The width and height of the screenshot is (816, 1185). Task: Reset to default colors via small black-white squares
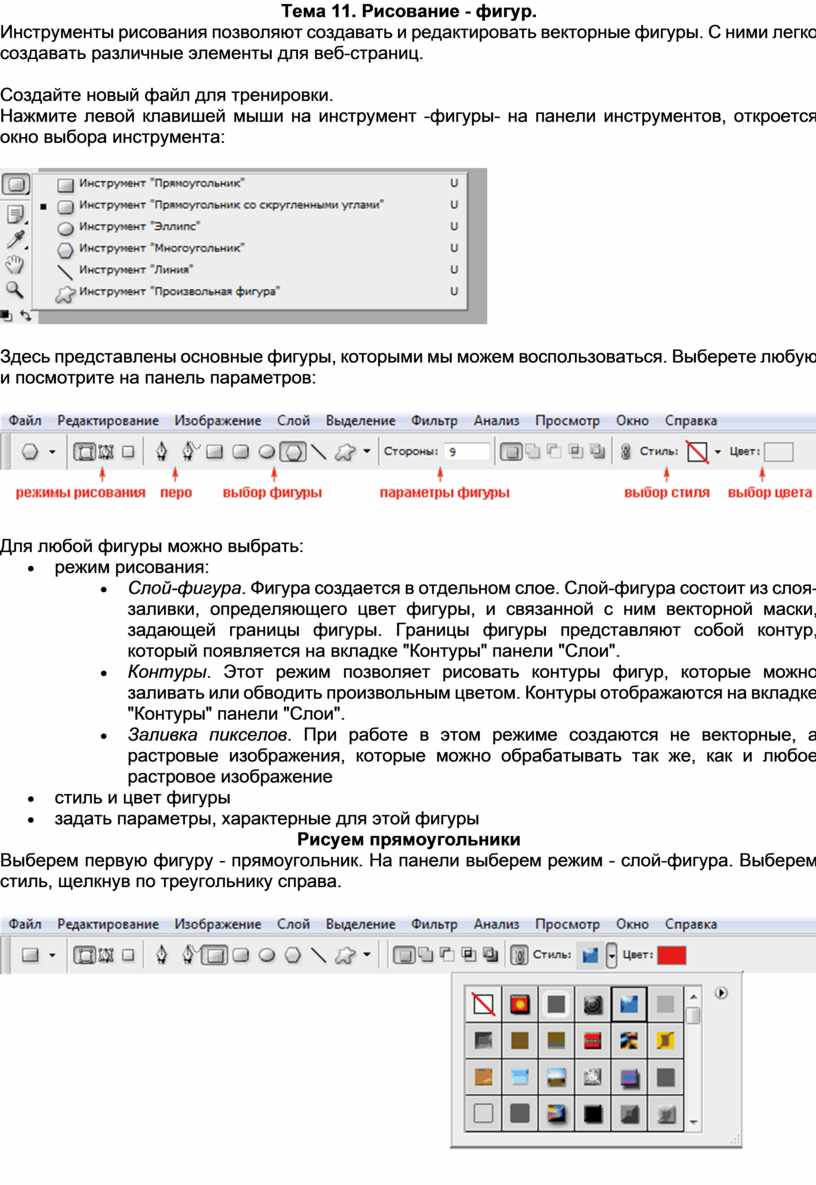(x=6, y=316)
